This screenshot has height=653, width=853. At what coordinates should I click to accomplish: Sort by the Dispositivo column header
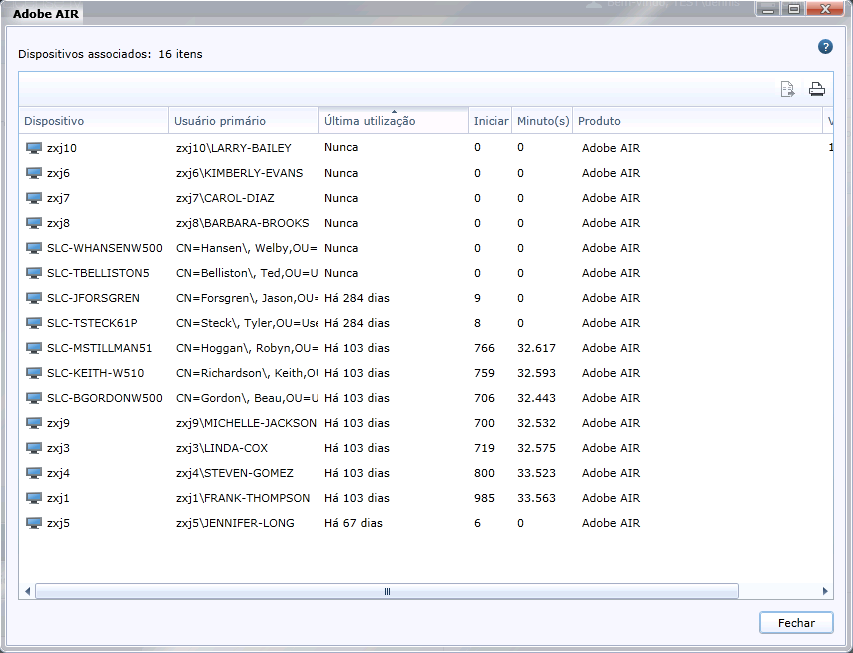point(94,121)
